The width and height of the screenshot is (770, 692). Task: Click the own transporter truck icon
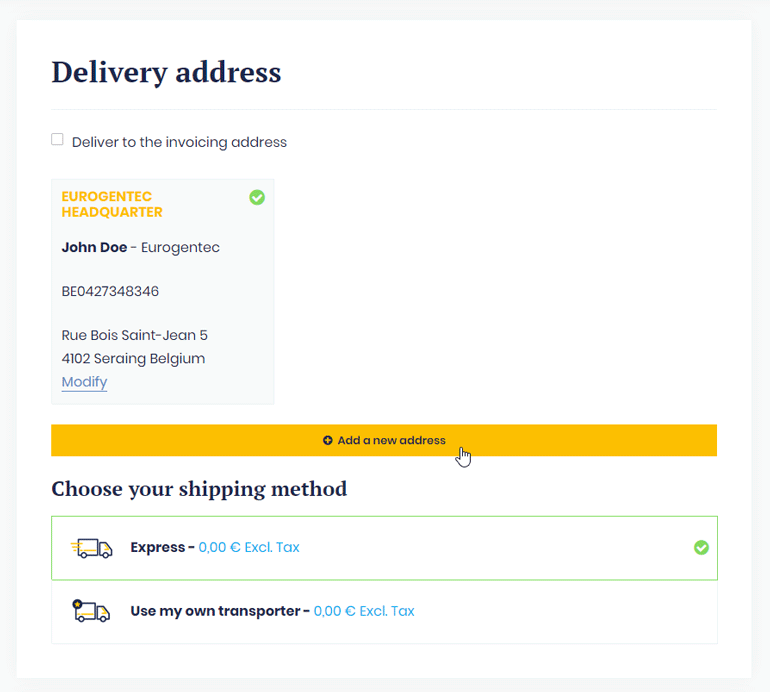coord(92,611)
